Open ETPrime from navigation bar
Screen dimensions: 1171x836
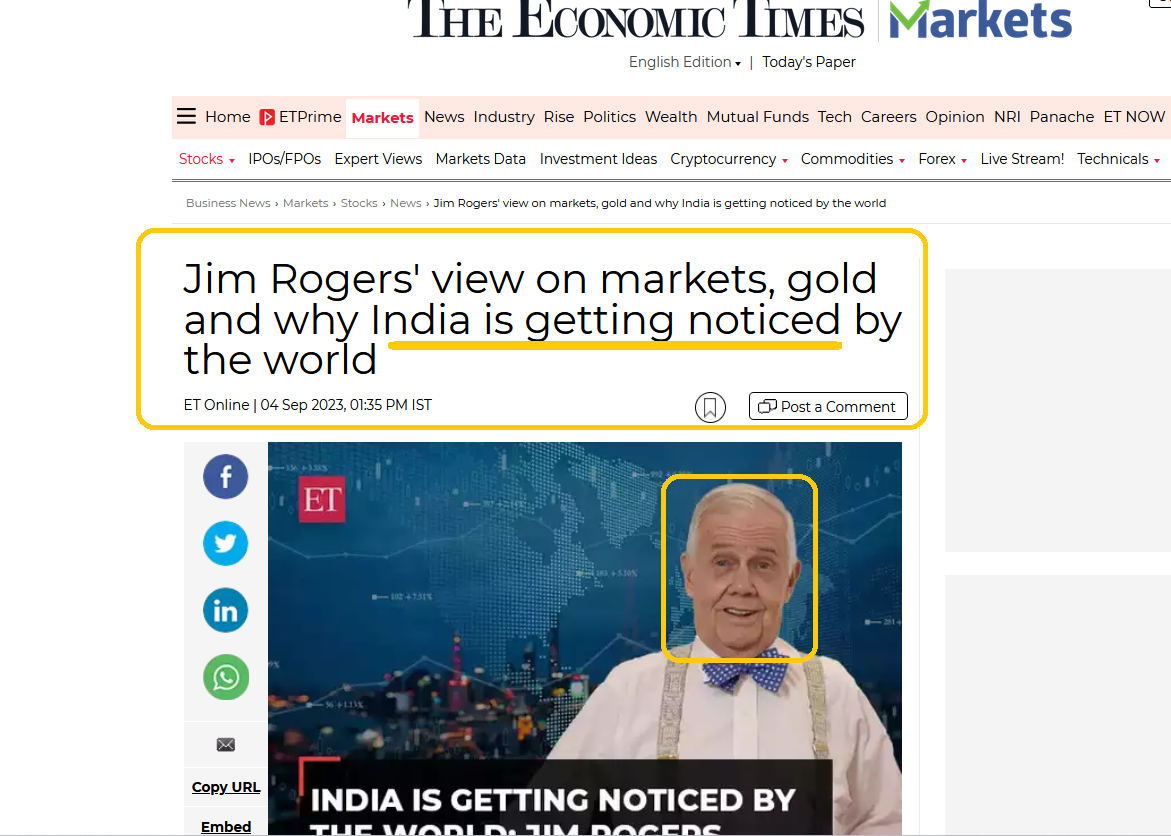pyautogui.click(x=300, y=117)
